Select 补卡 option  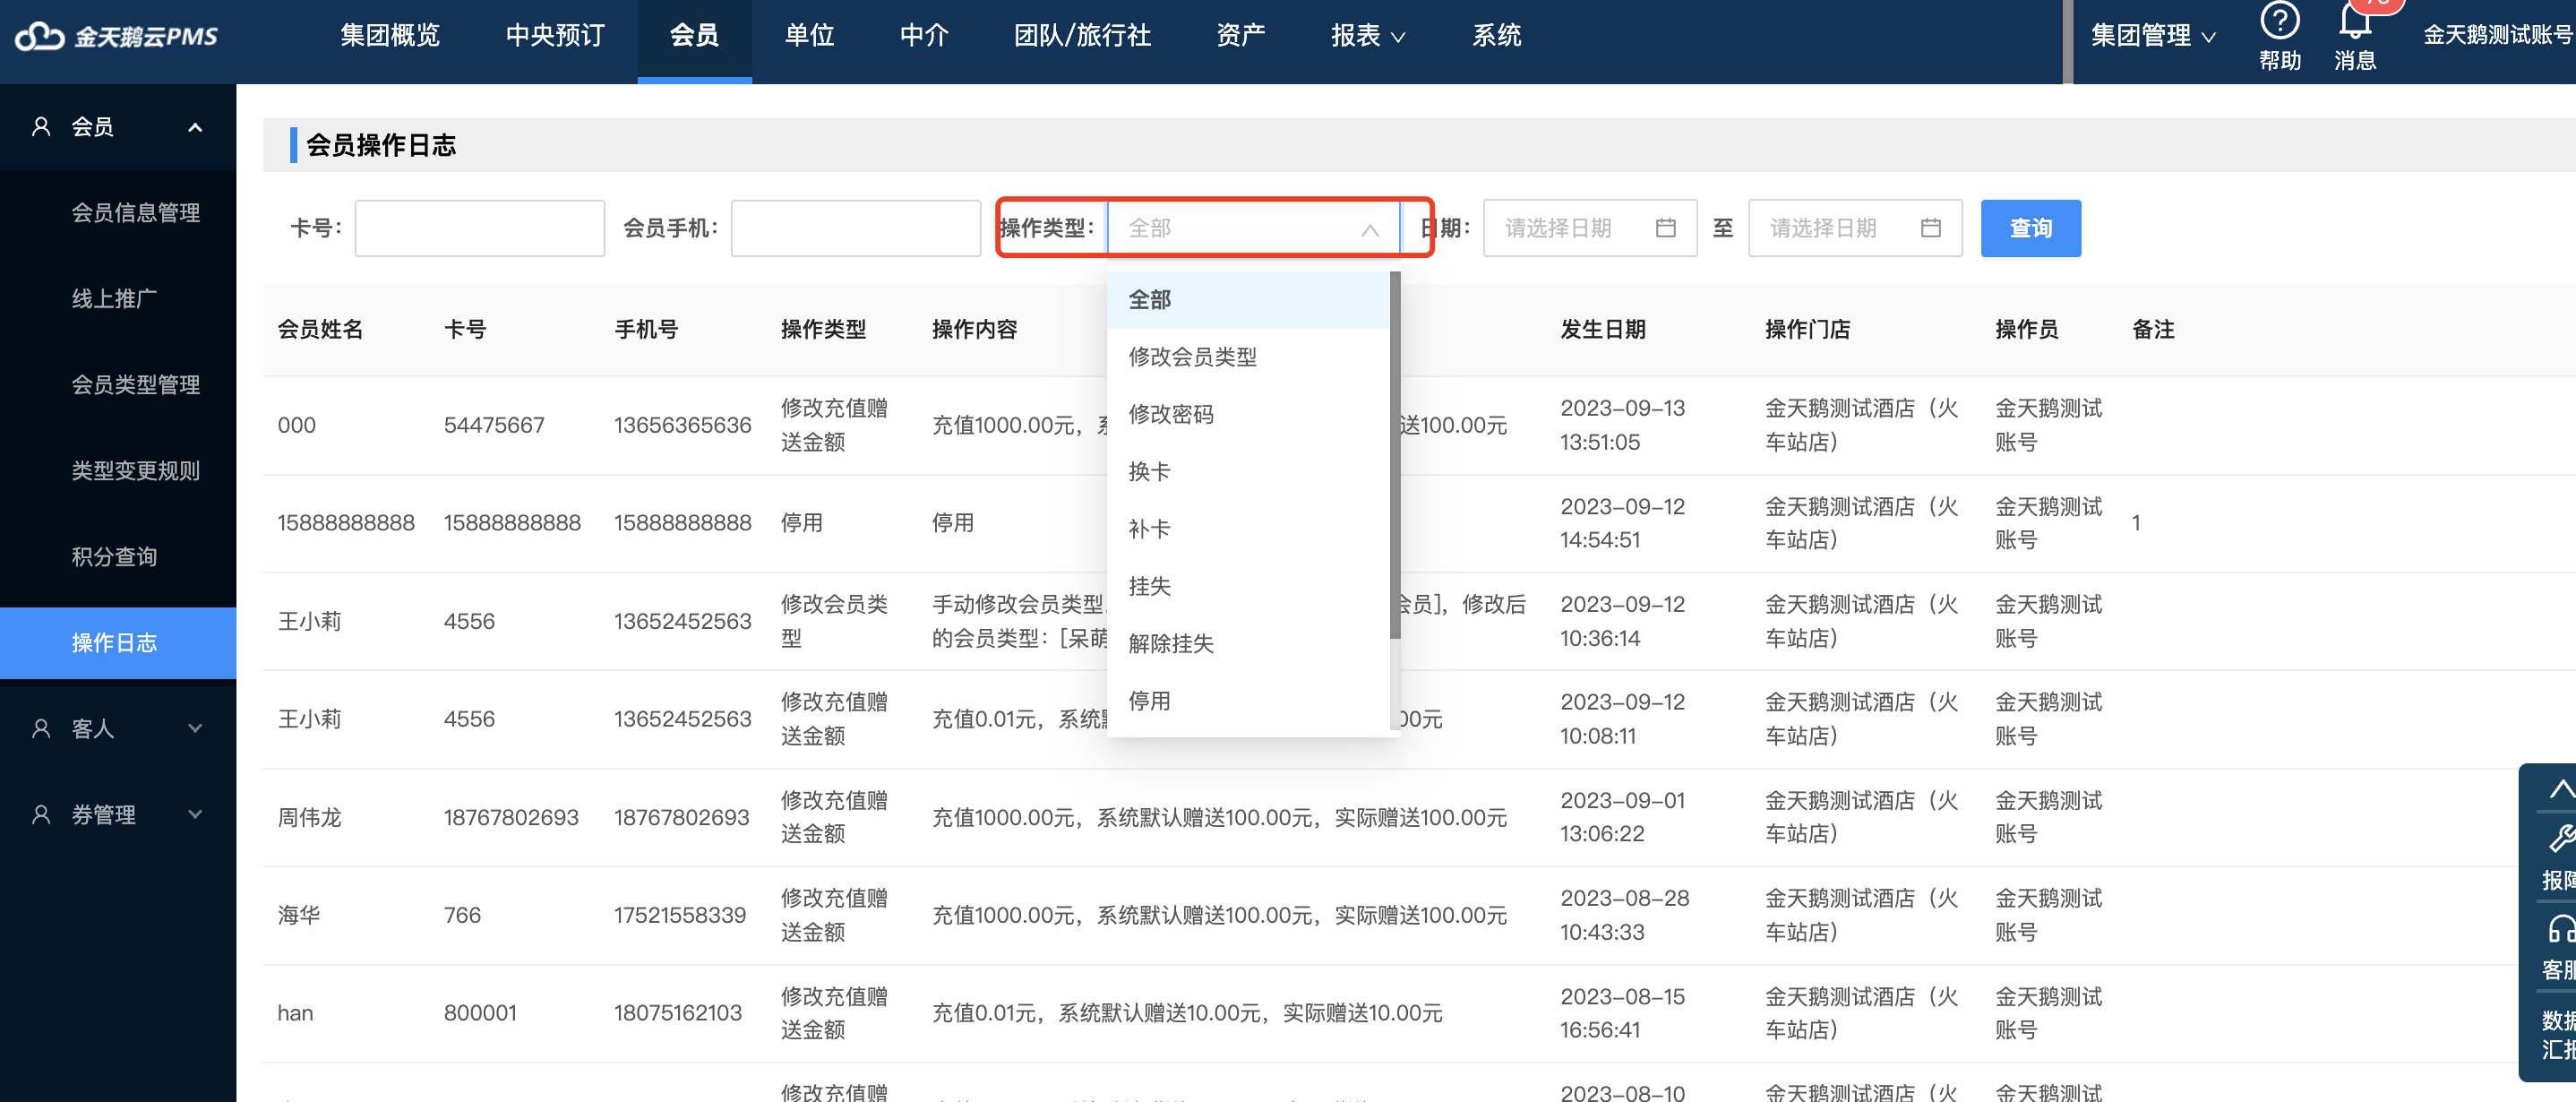1248,529
